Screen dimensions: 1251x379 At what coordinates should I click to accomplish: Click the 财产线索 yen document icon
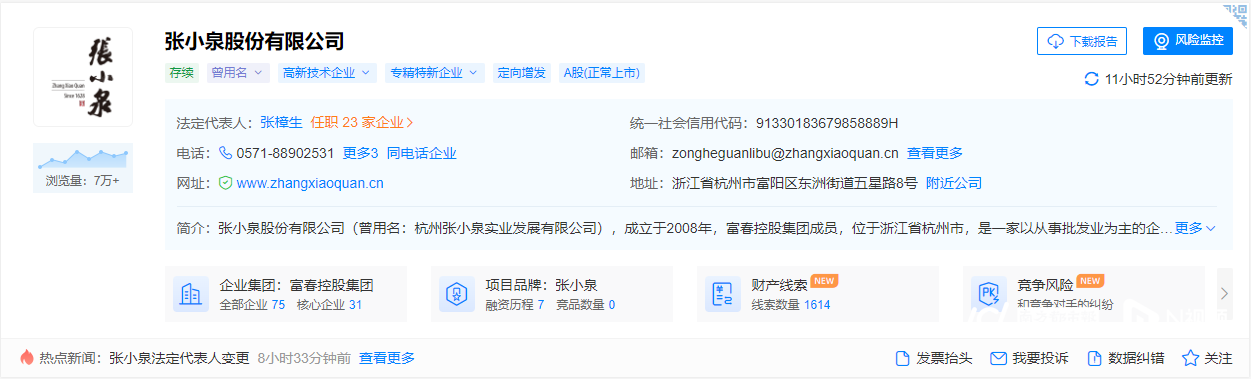pyautogui.click(x=723, y=294)
